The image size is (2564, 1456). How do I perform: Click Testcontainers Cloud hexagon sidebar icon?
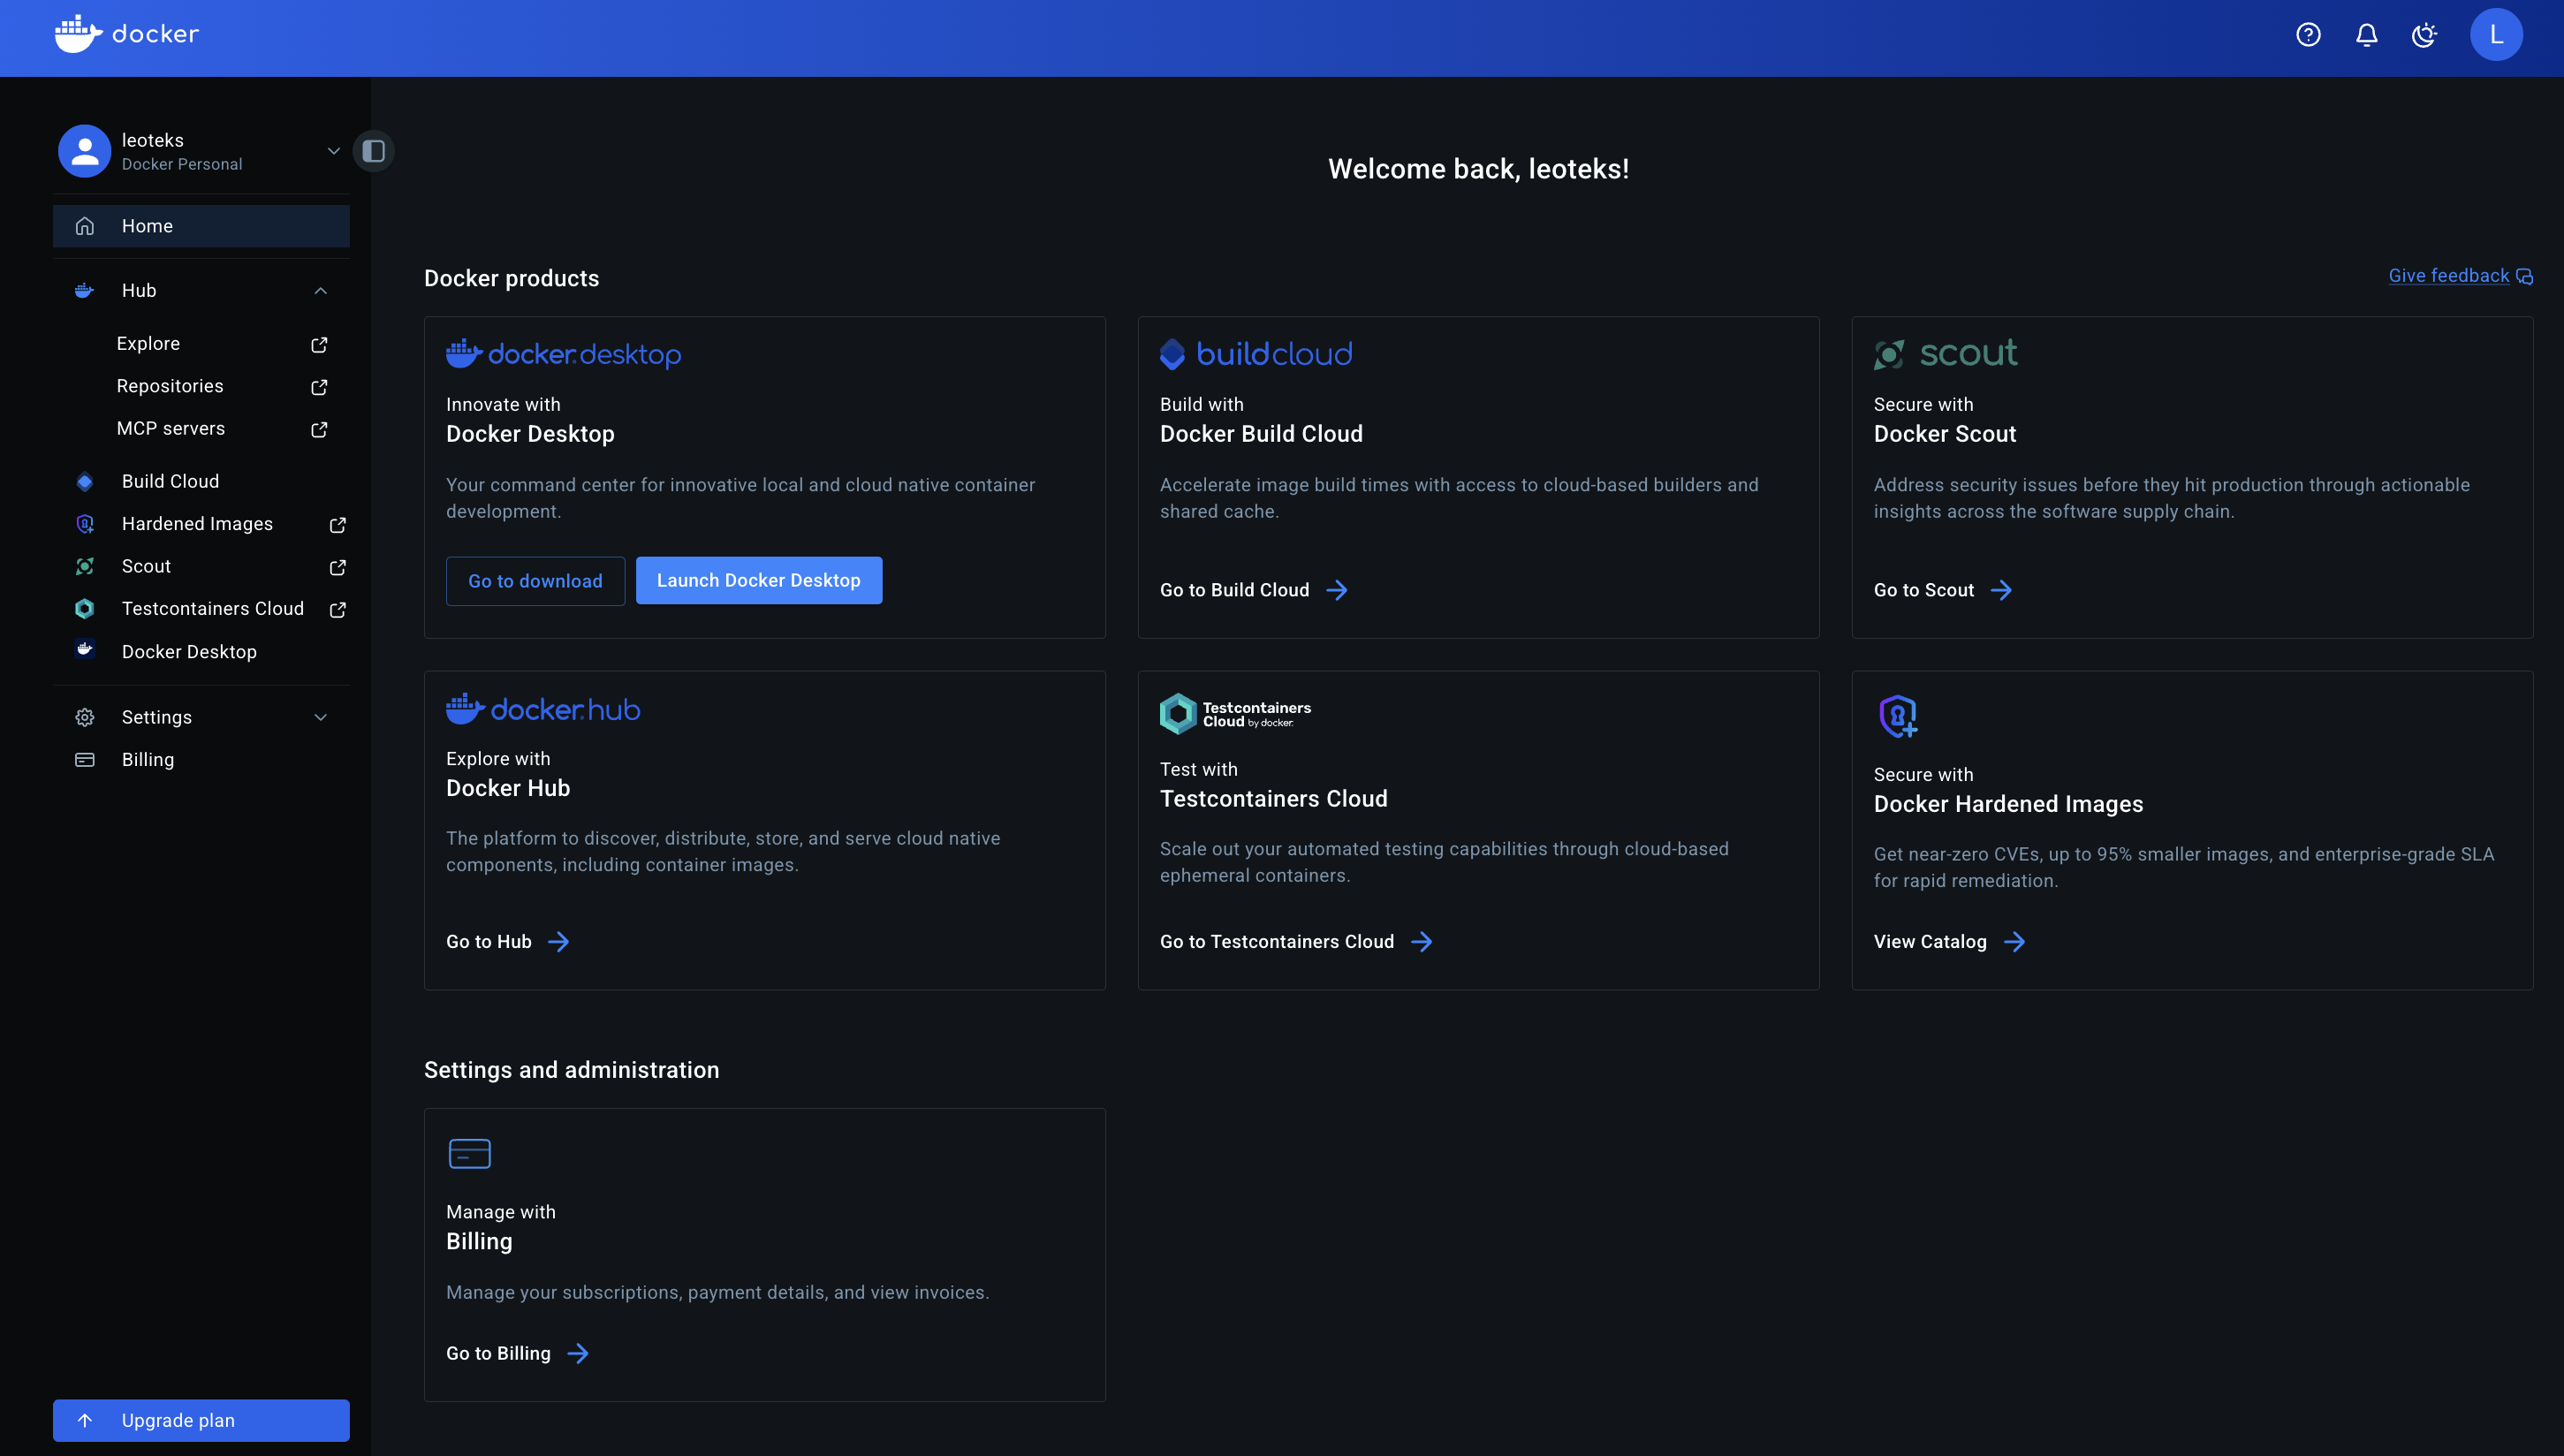(85, 609)
